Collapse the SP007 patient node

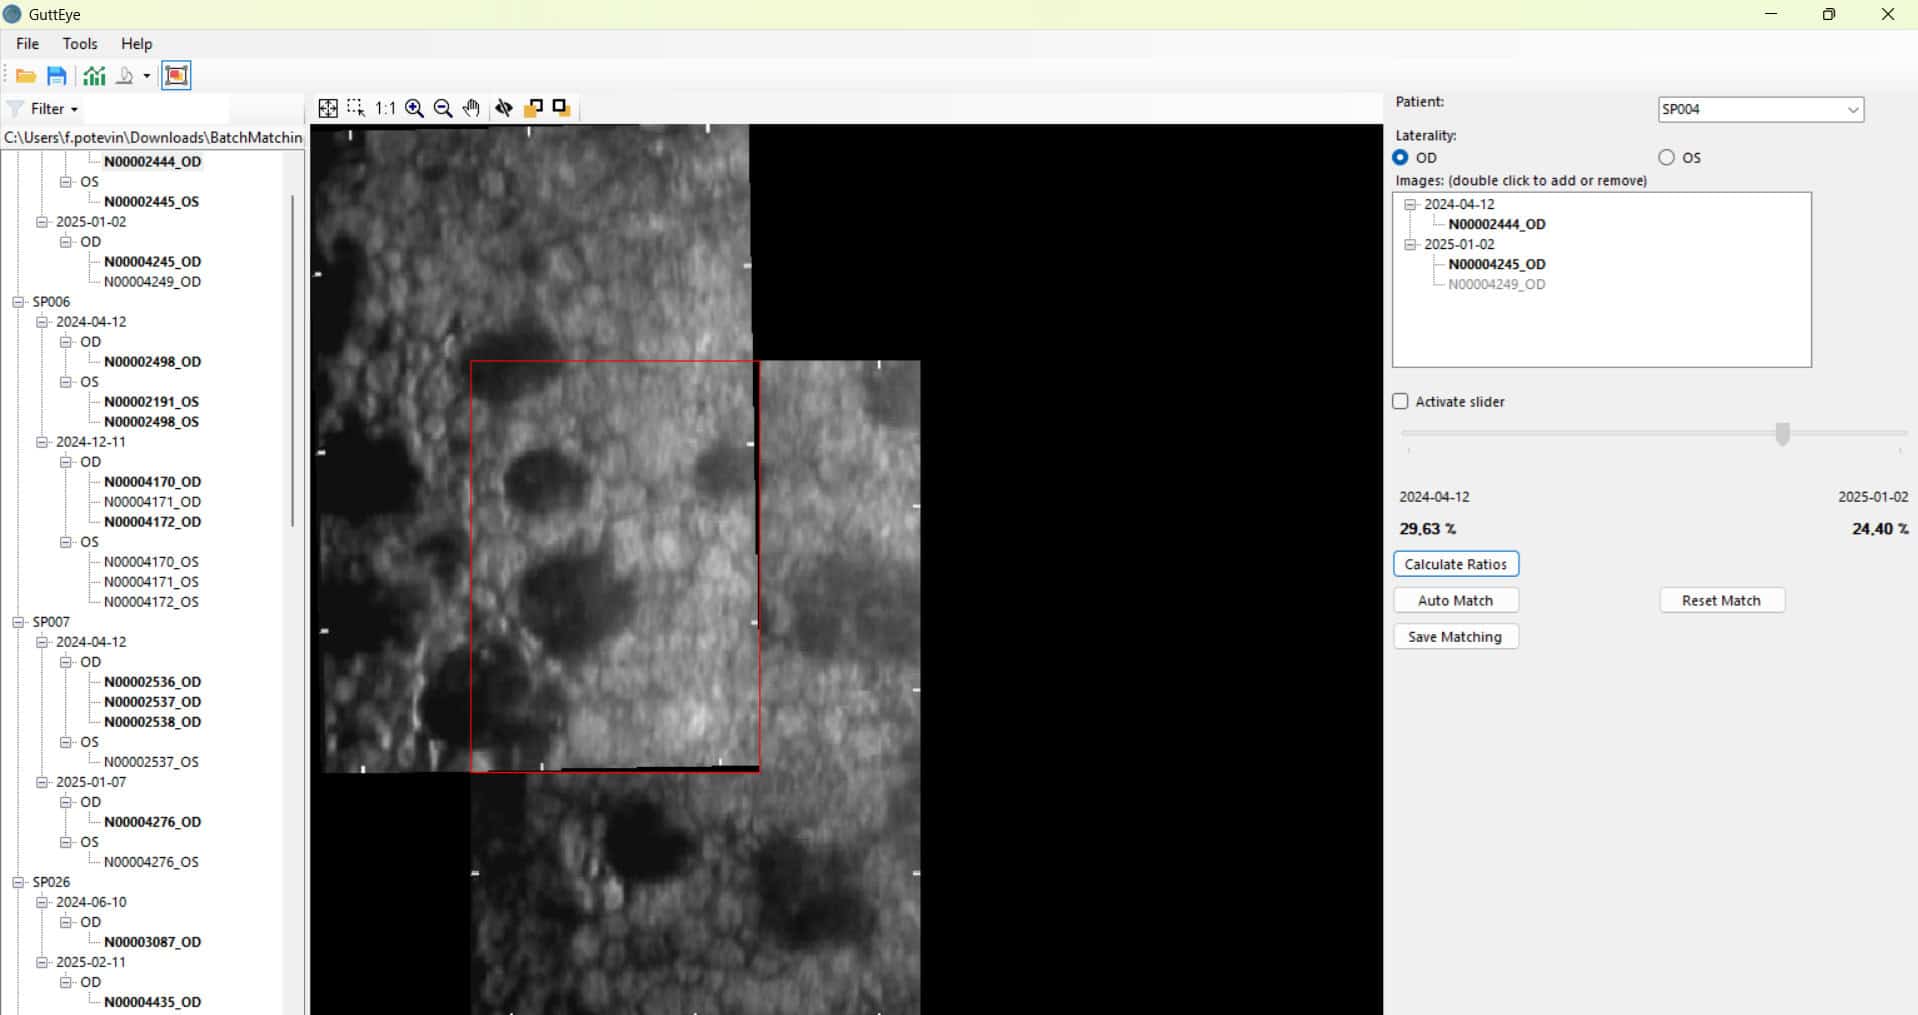pos(18,622)
